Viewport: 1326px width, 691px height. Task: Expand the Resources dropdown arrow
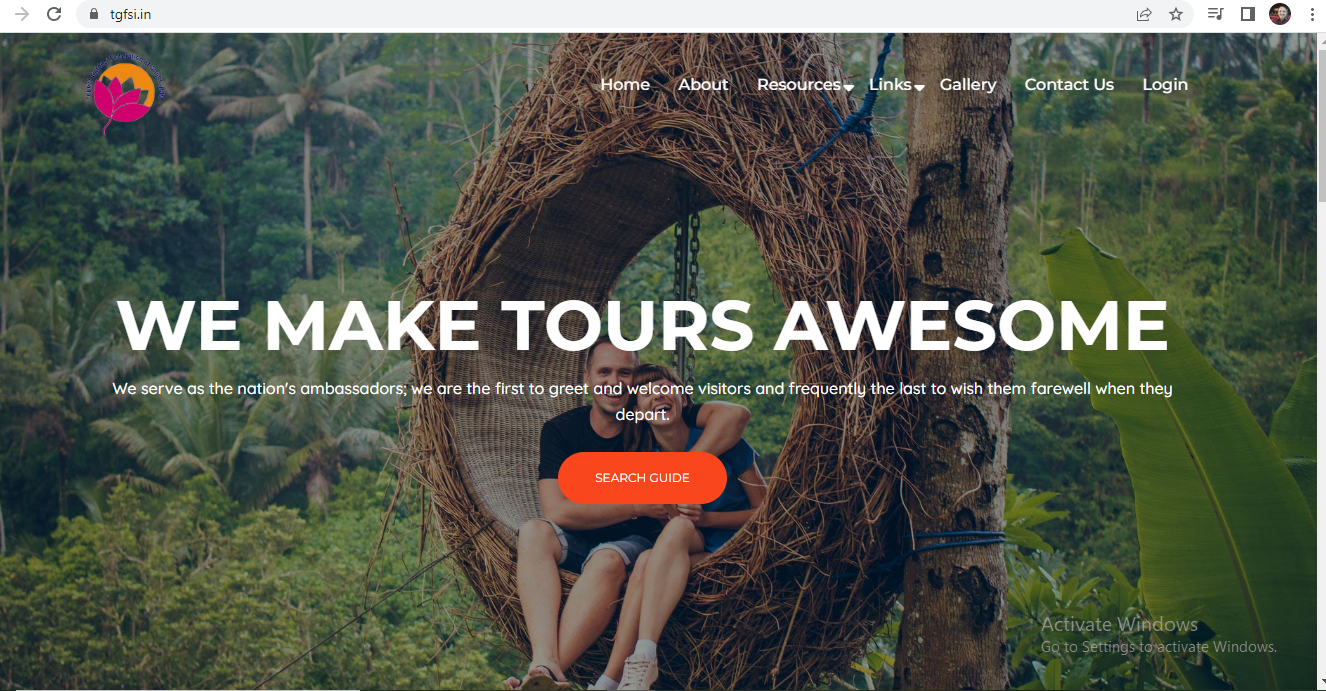848,88
